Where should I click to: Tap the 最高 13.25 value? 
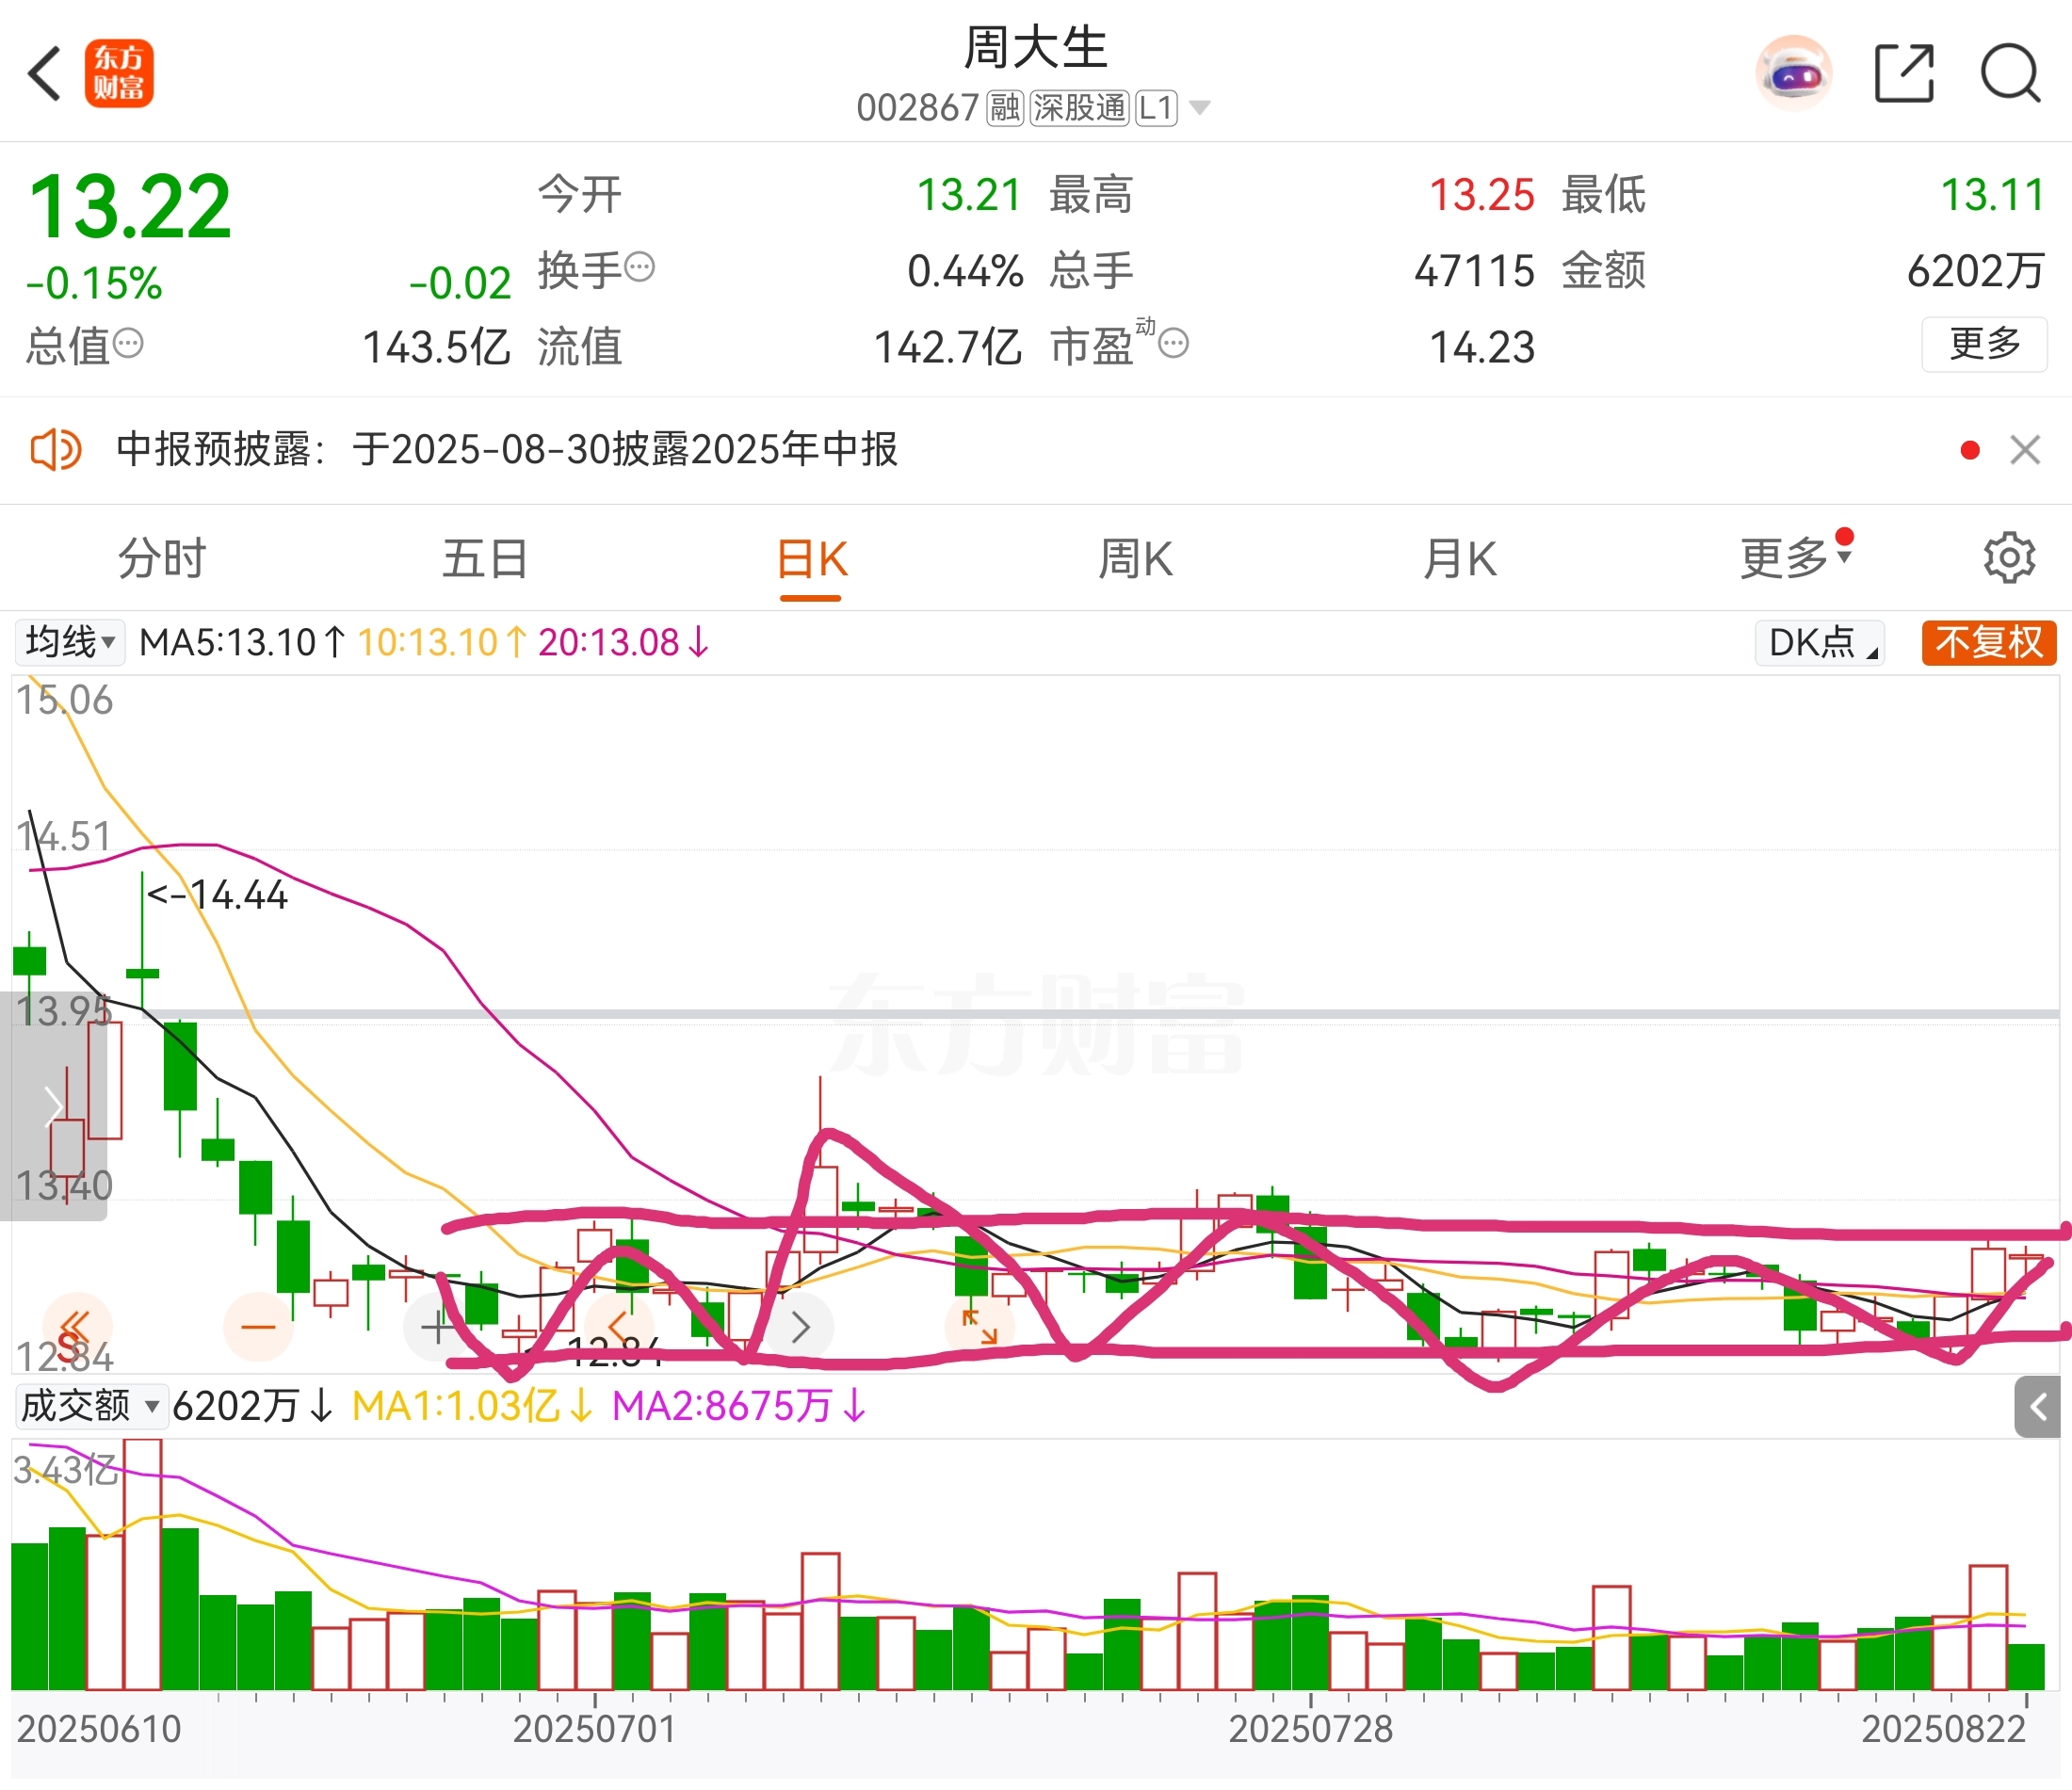click(1481, 195)
